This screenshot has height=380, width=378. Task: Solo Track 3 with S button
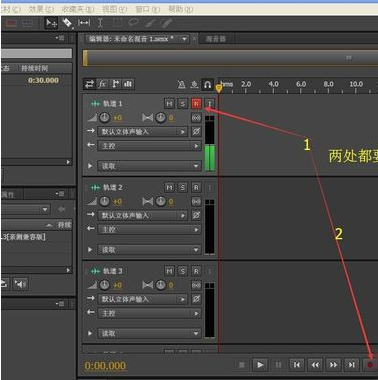(183, 271)
